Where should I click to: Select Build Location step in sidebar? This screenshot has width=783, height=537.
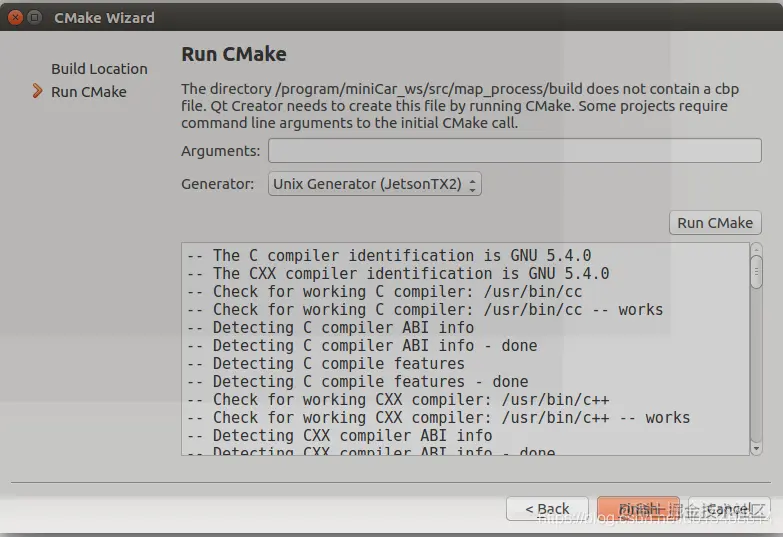tap(99, 69)
